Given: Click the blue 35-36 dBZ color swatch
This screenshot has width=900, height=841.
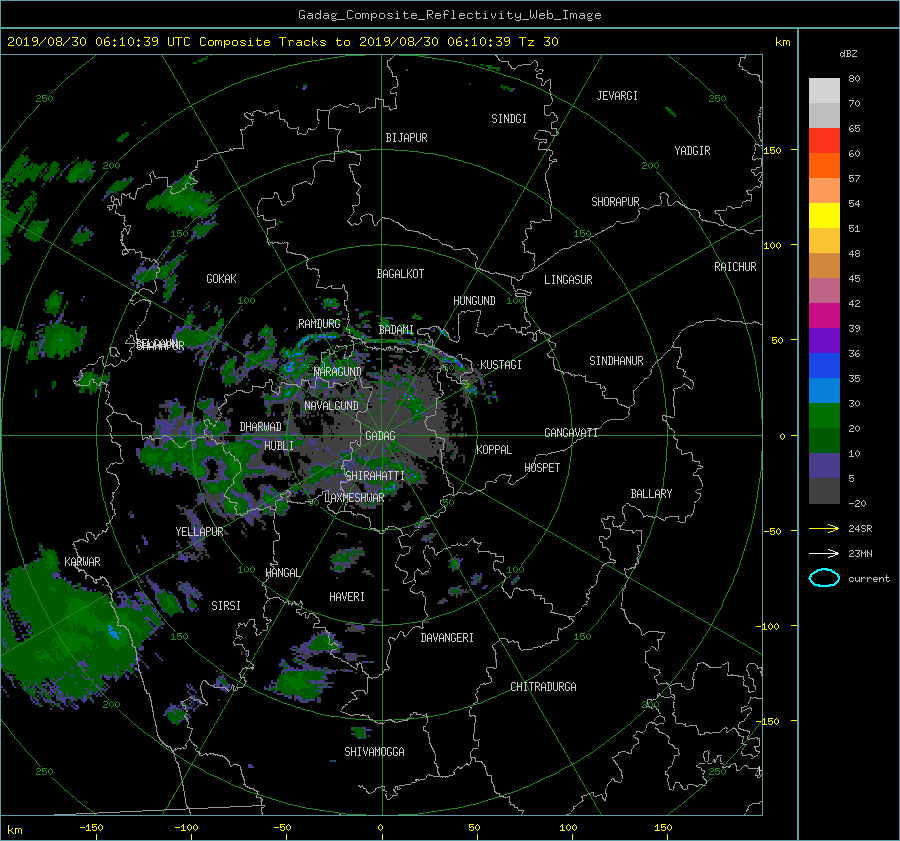Looking at the screenshot, I should coord(824,366).
